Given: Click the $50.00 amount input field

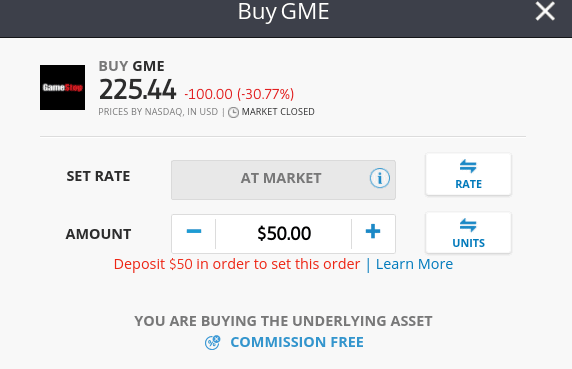Looking at the screenshot, I should pos(284,233).
